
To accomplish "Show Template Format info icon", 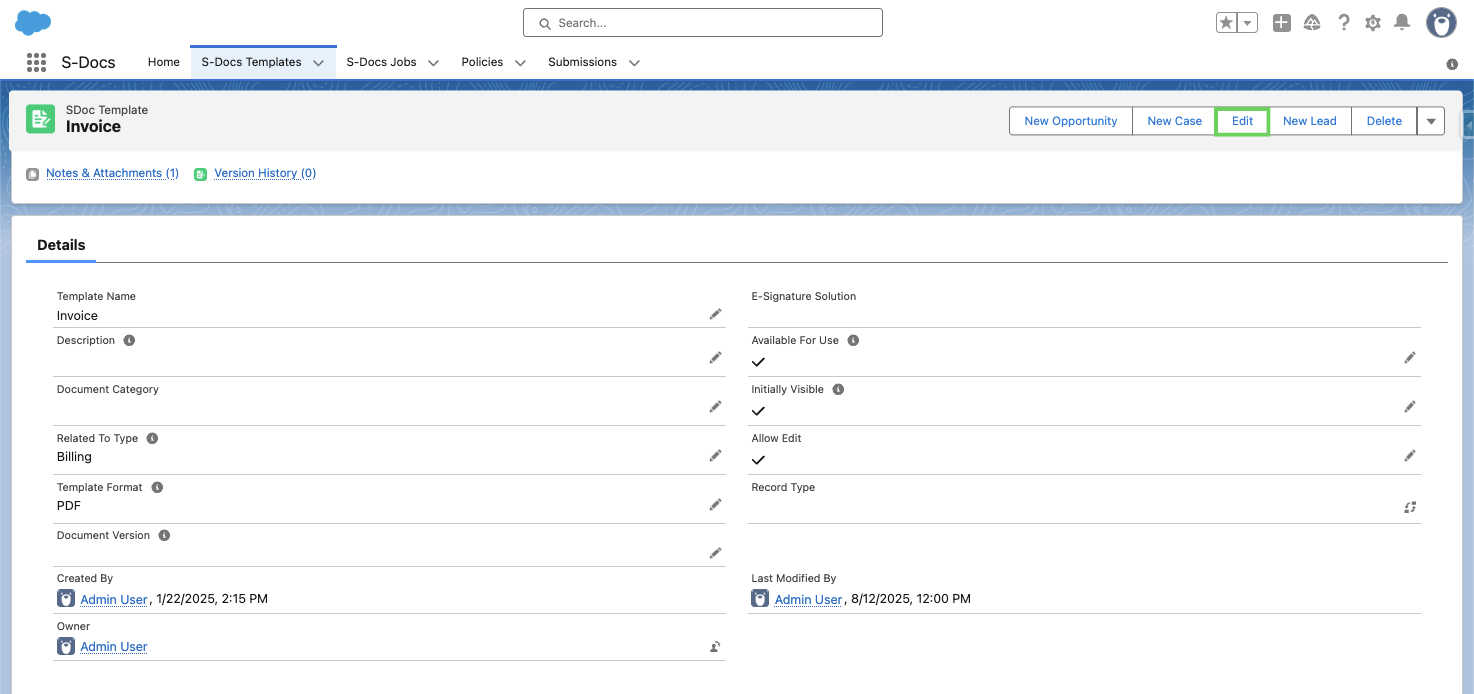I will point(157,487).
